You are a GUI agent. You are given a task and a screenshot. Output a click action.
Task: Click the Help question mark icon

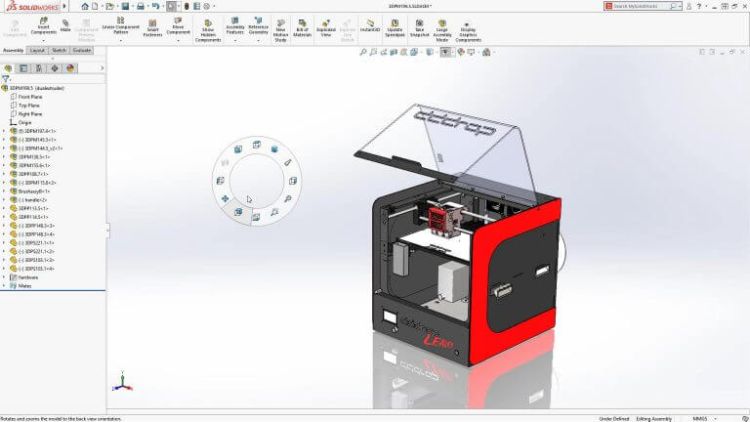click(x=699, y=6)
